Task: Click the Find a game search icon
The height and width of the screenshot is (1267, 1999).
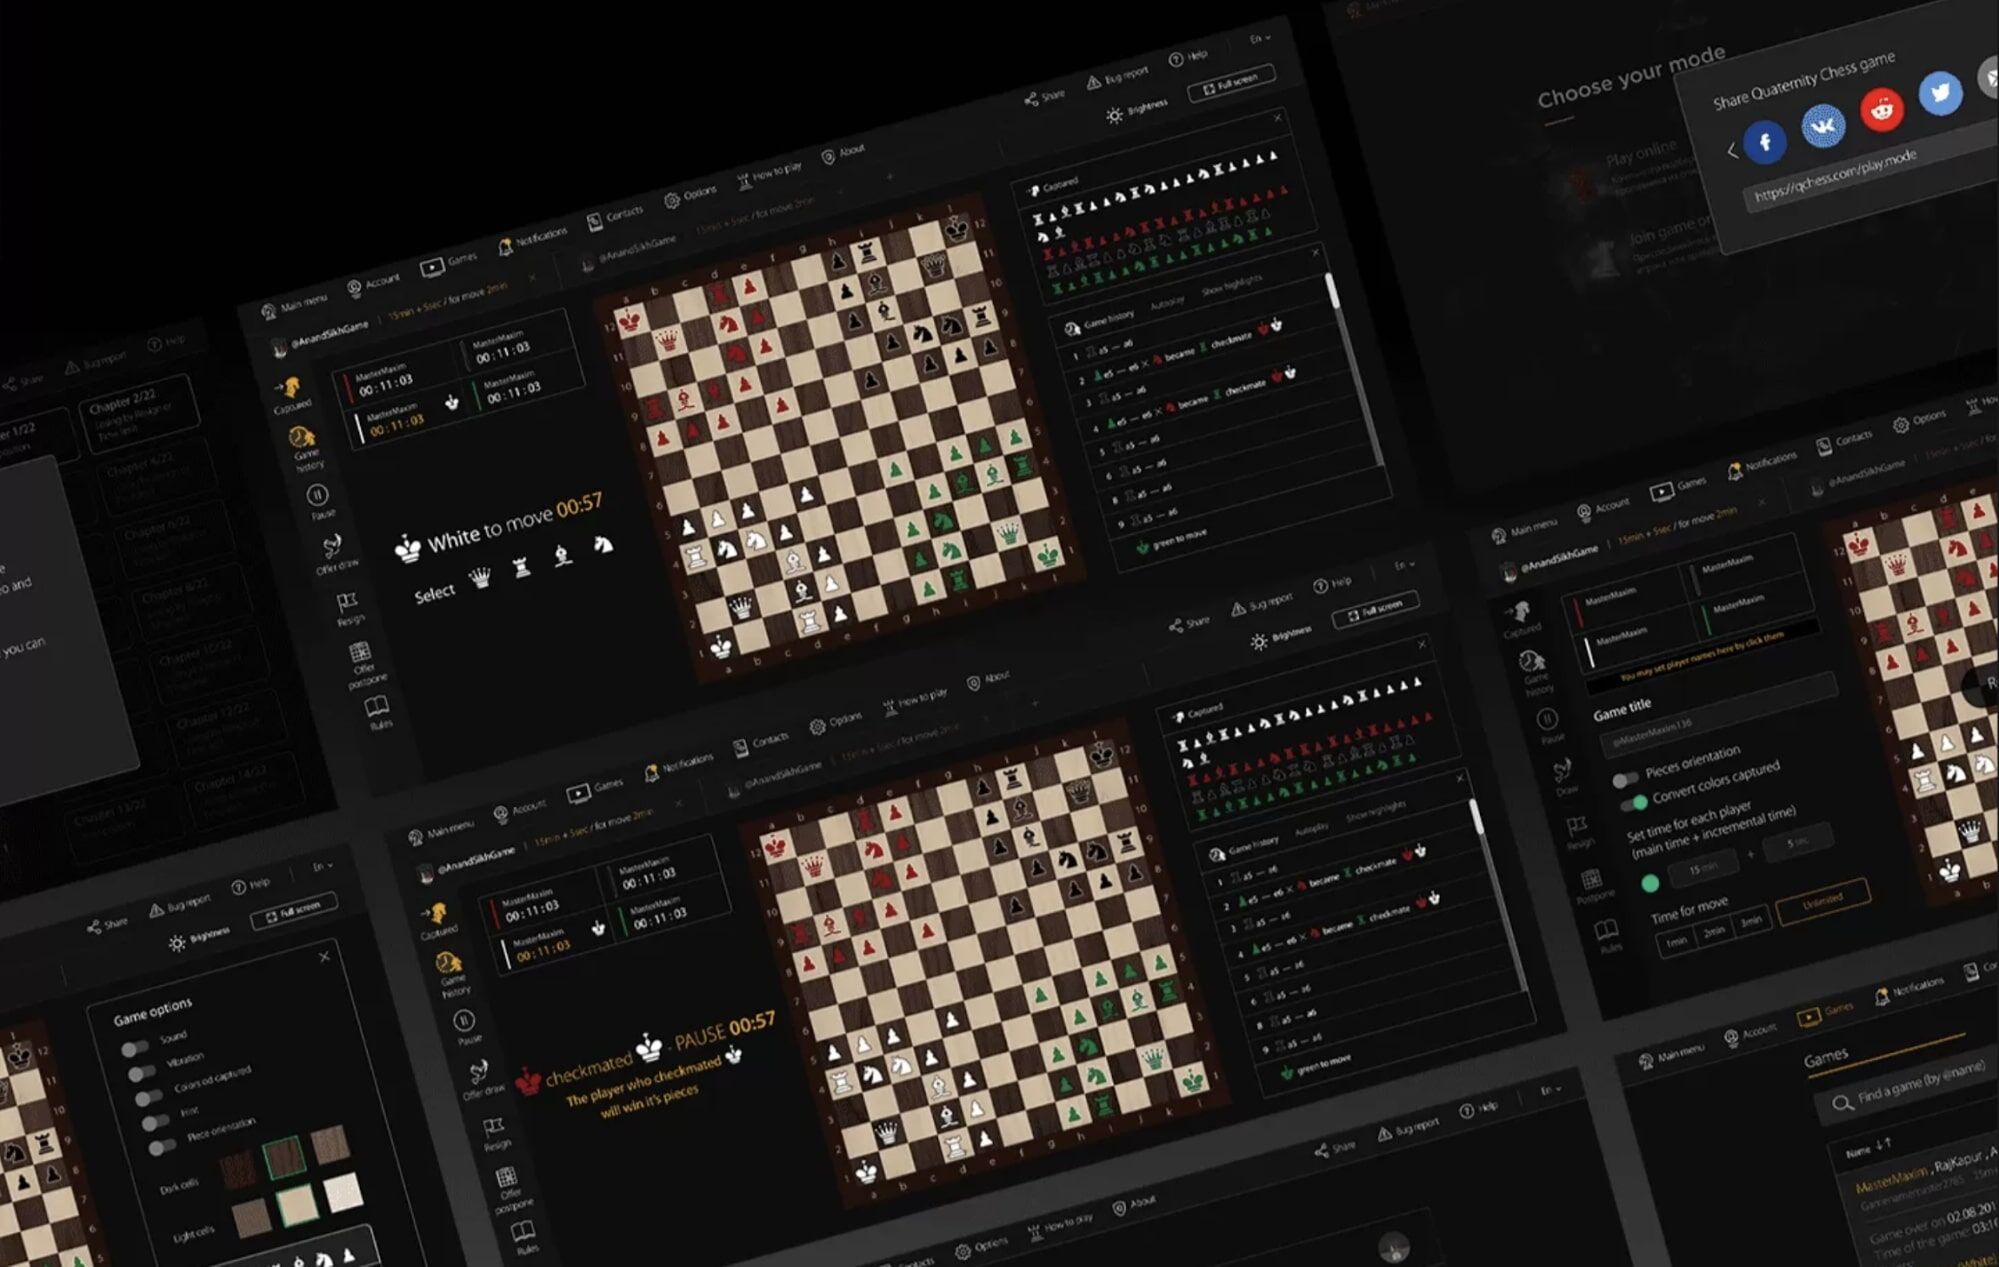Action: coord(1841,1103)
